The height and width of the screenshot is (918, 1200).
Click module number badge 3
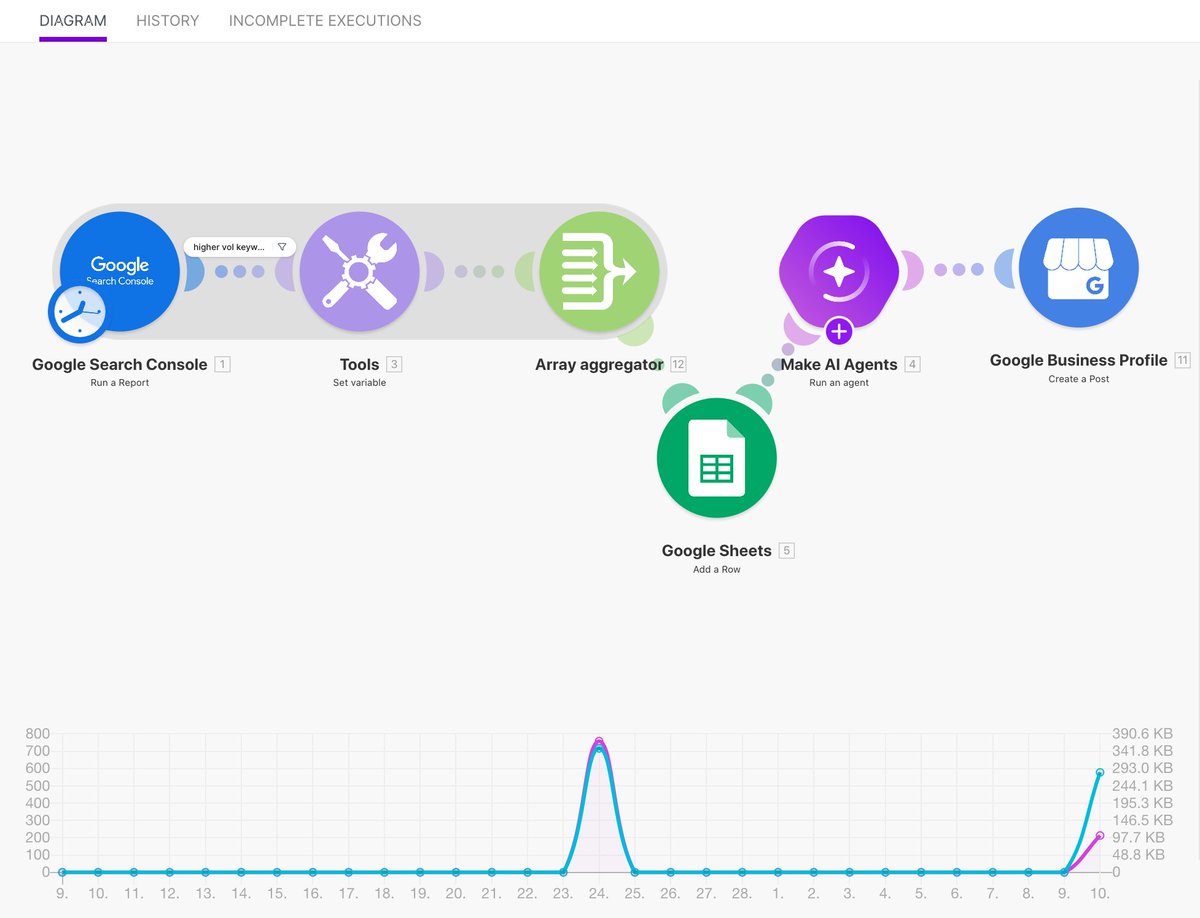tap(395, 365)
